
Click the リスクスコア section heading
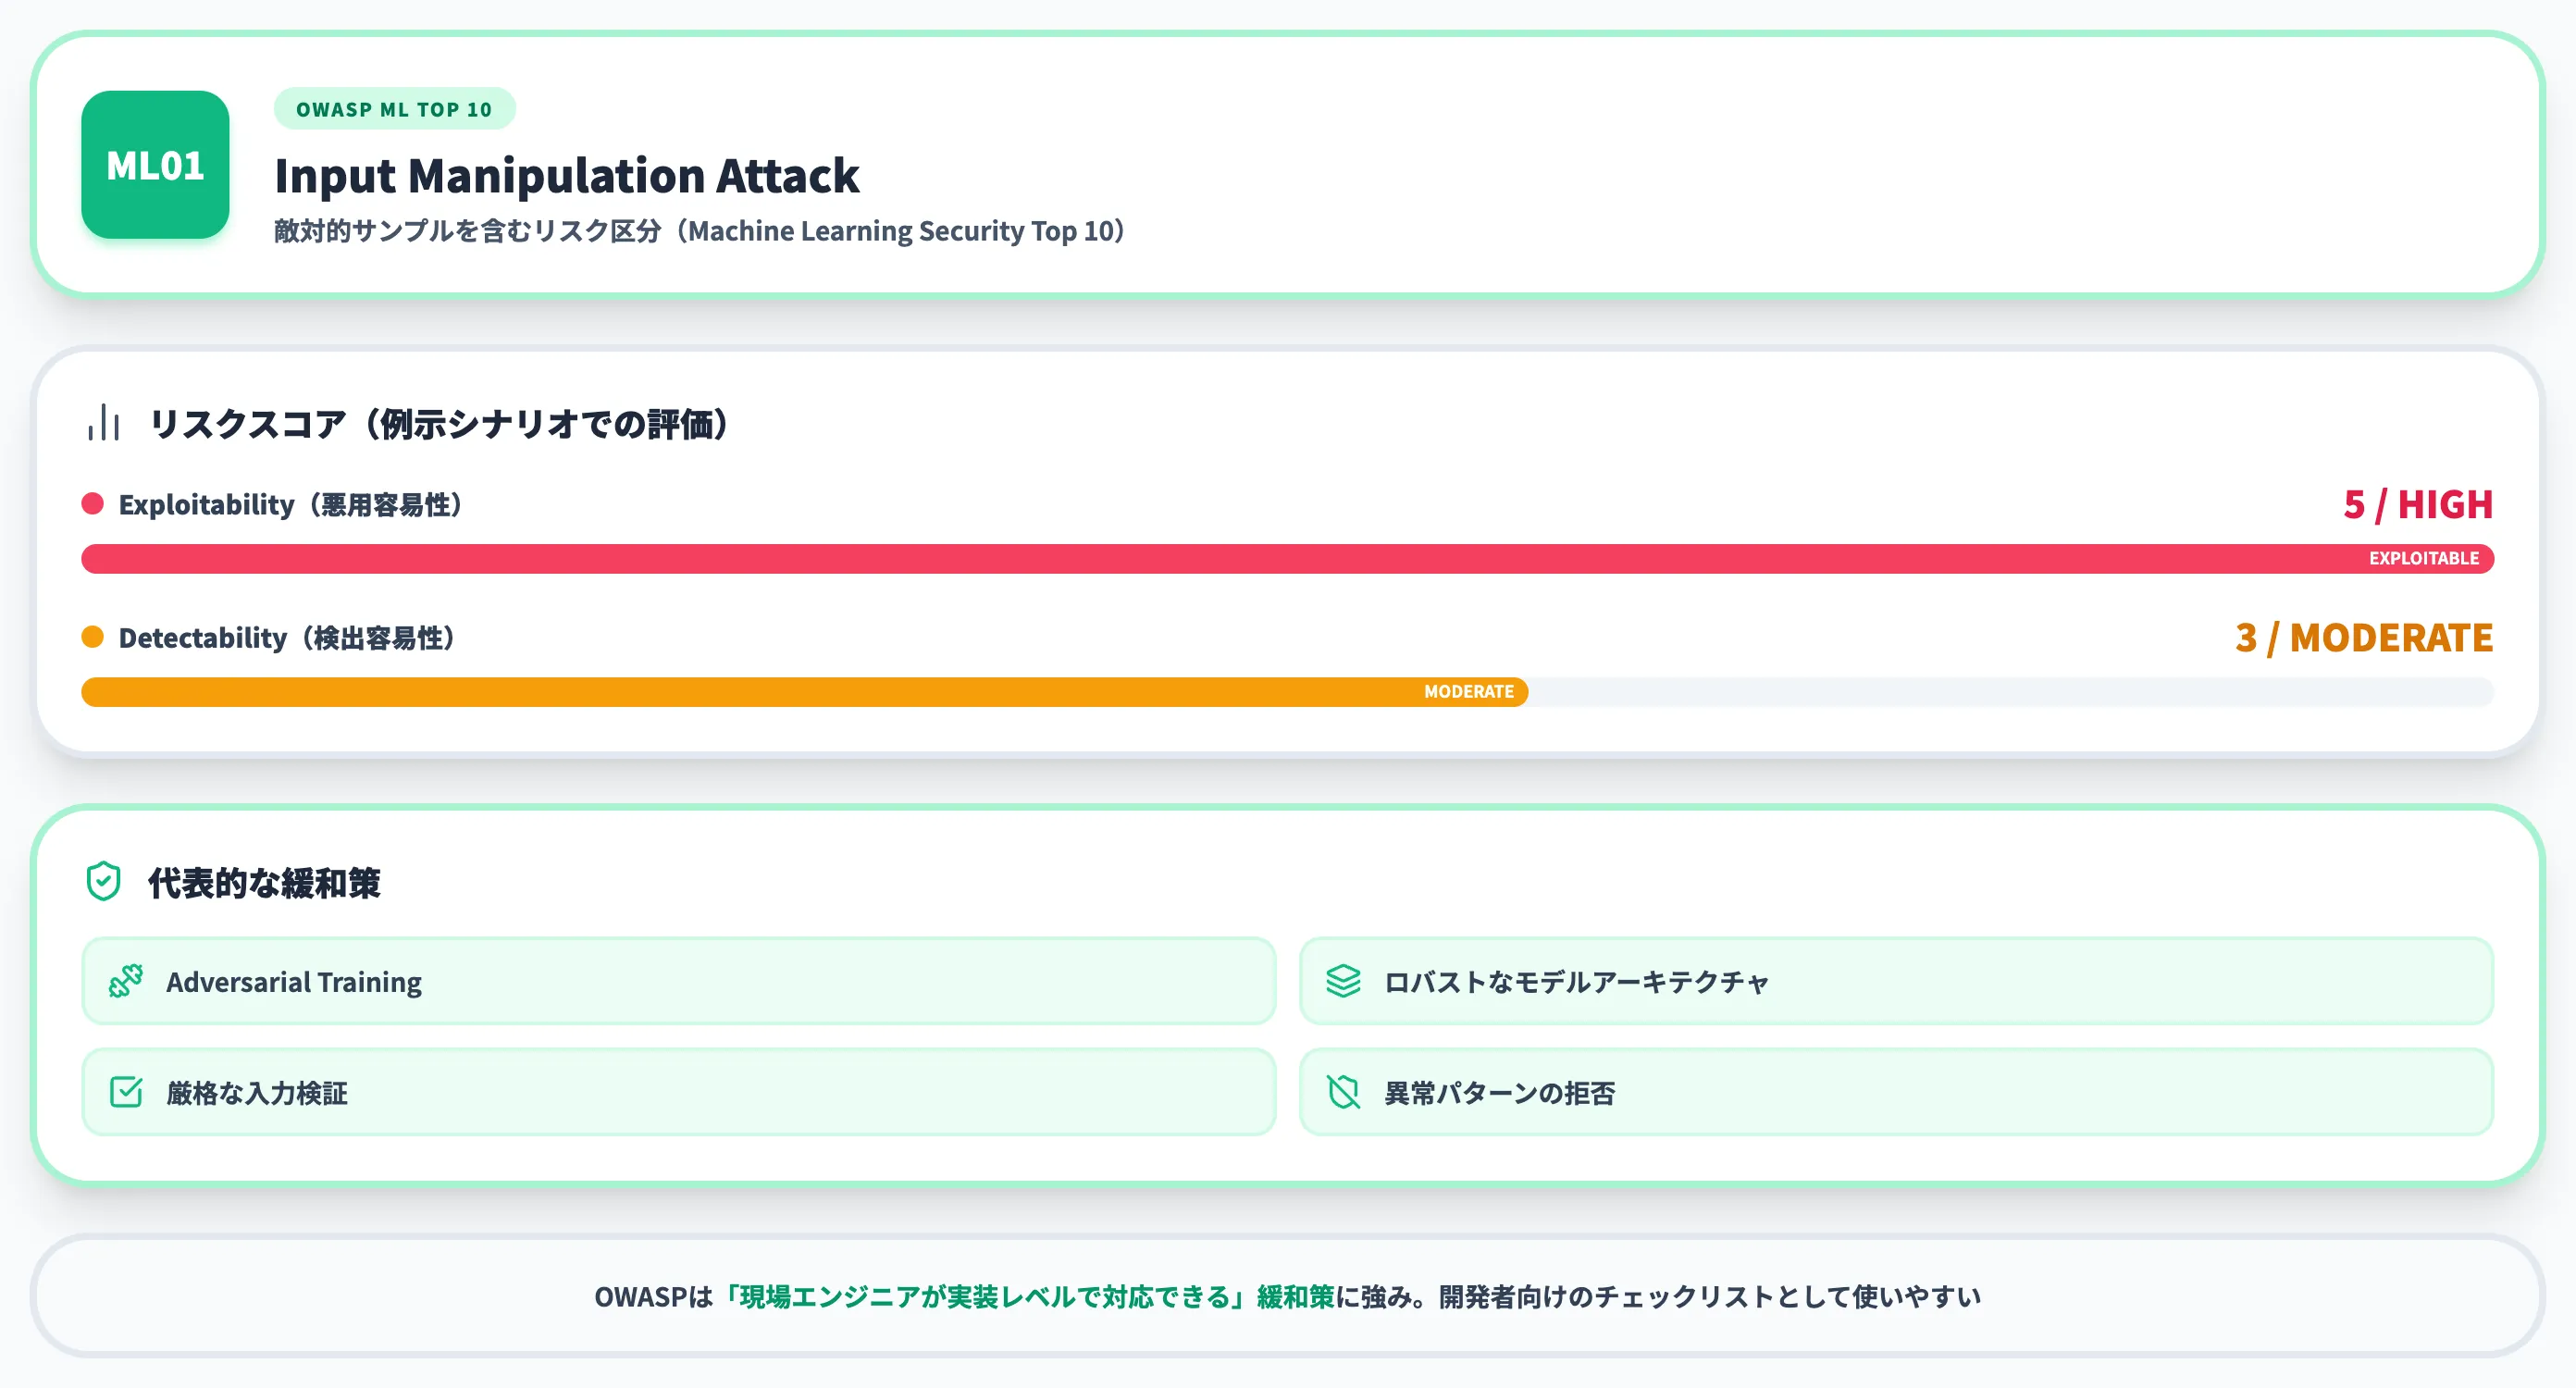tap(439, 424)
